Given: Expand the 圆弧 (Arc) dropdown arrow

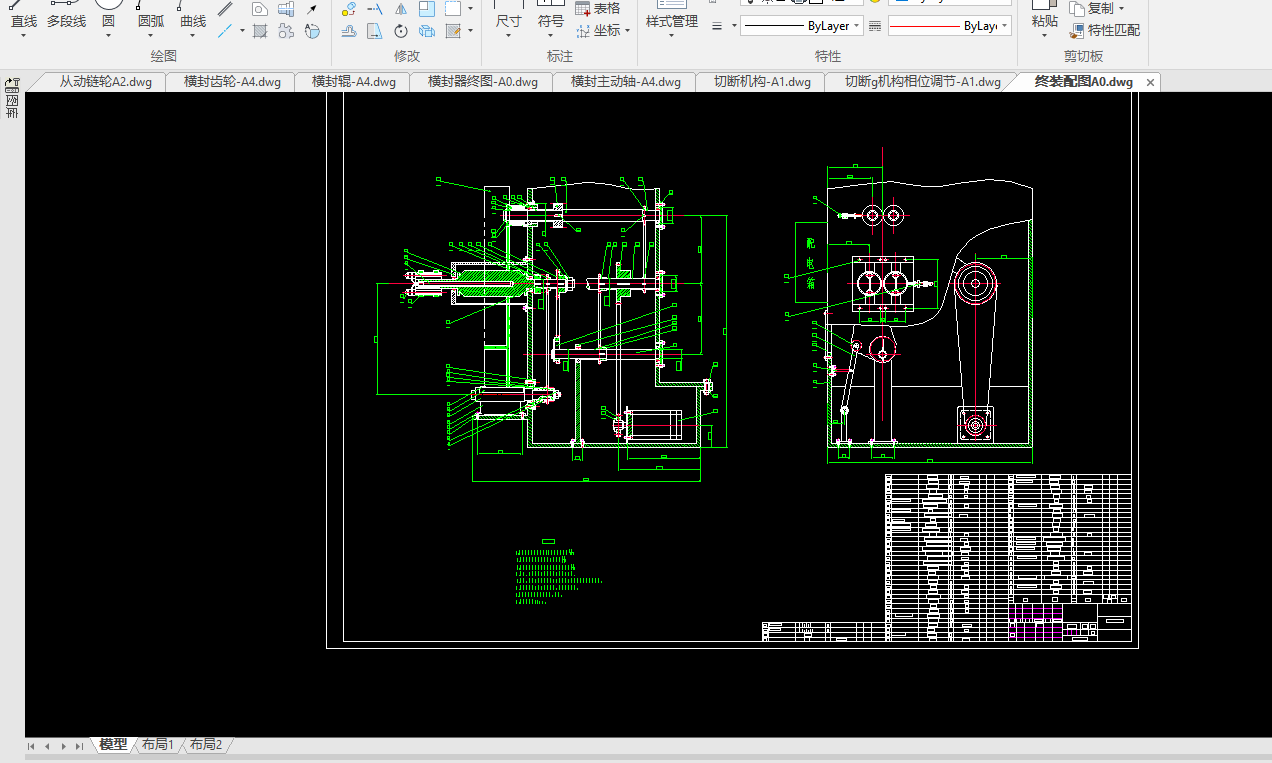Looking at the screenshot, I should (x=151, y=36).
